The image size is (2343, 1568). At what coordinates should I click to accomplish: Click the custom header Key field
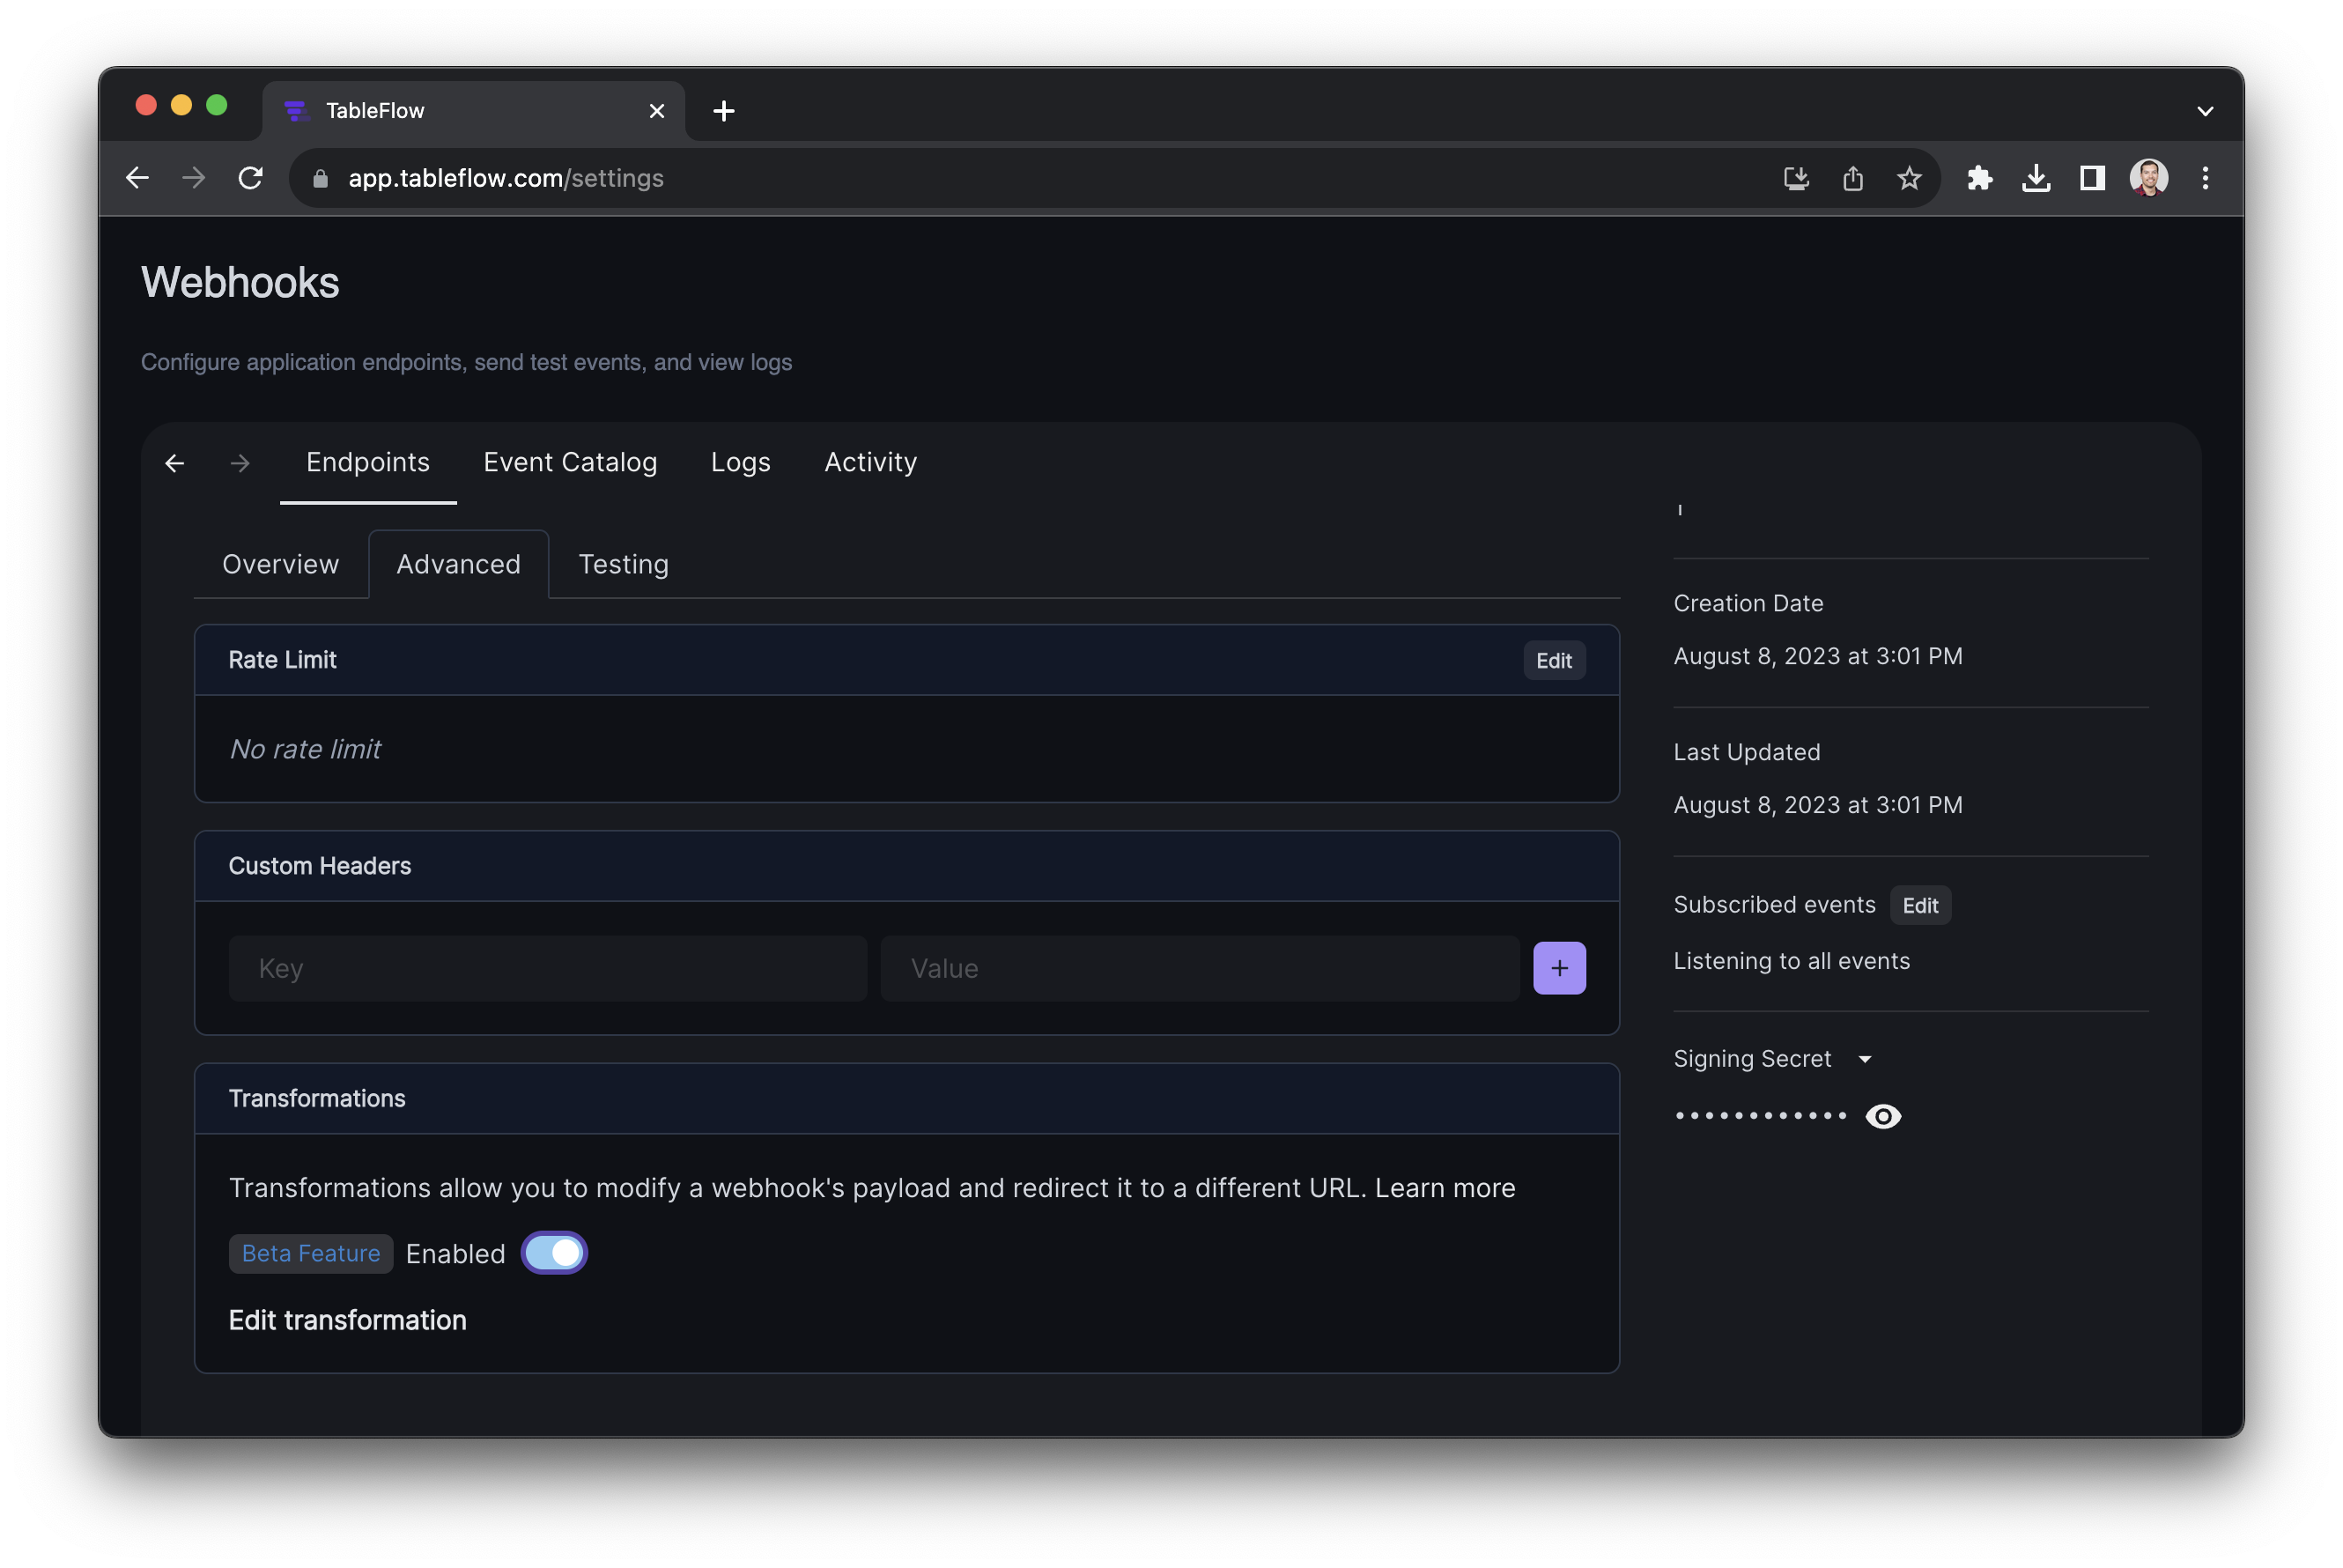[547, 968]
